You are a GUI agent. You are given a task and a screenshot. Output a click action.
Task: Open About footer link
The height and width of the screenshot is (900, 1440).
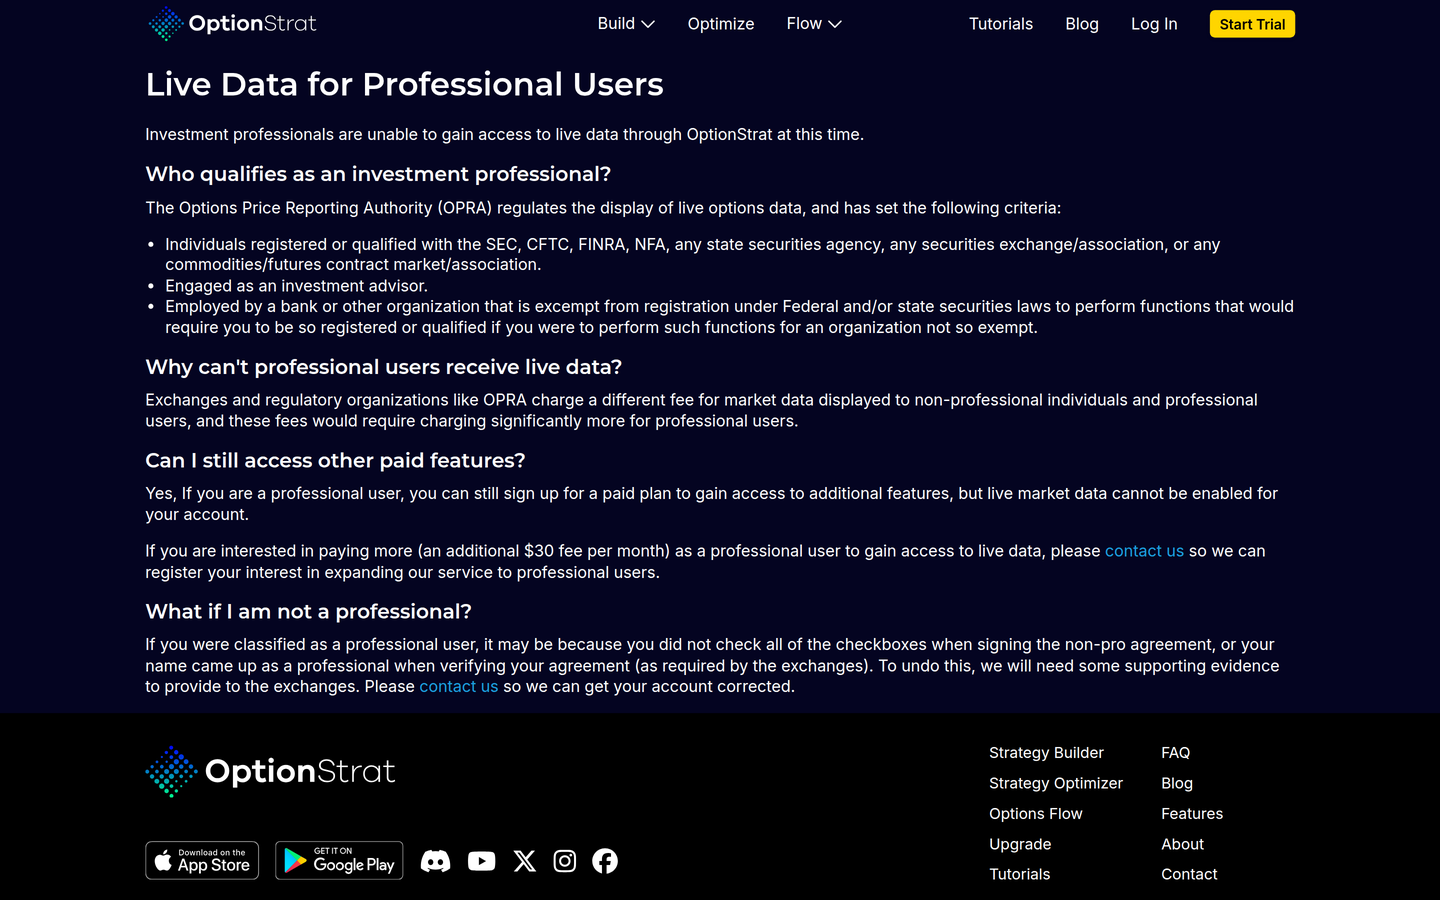coord(1183,844)
